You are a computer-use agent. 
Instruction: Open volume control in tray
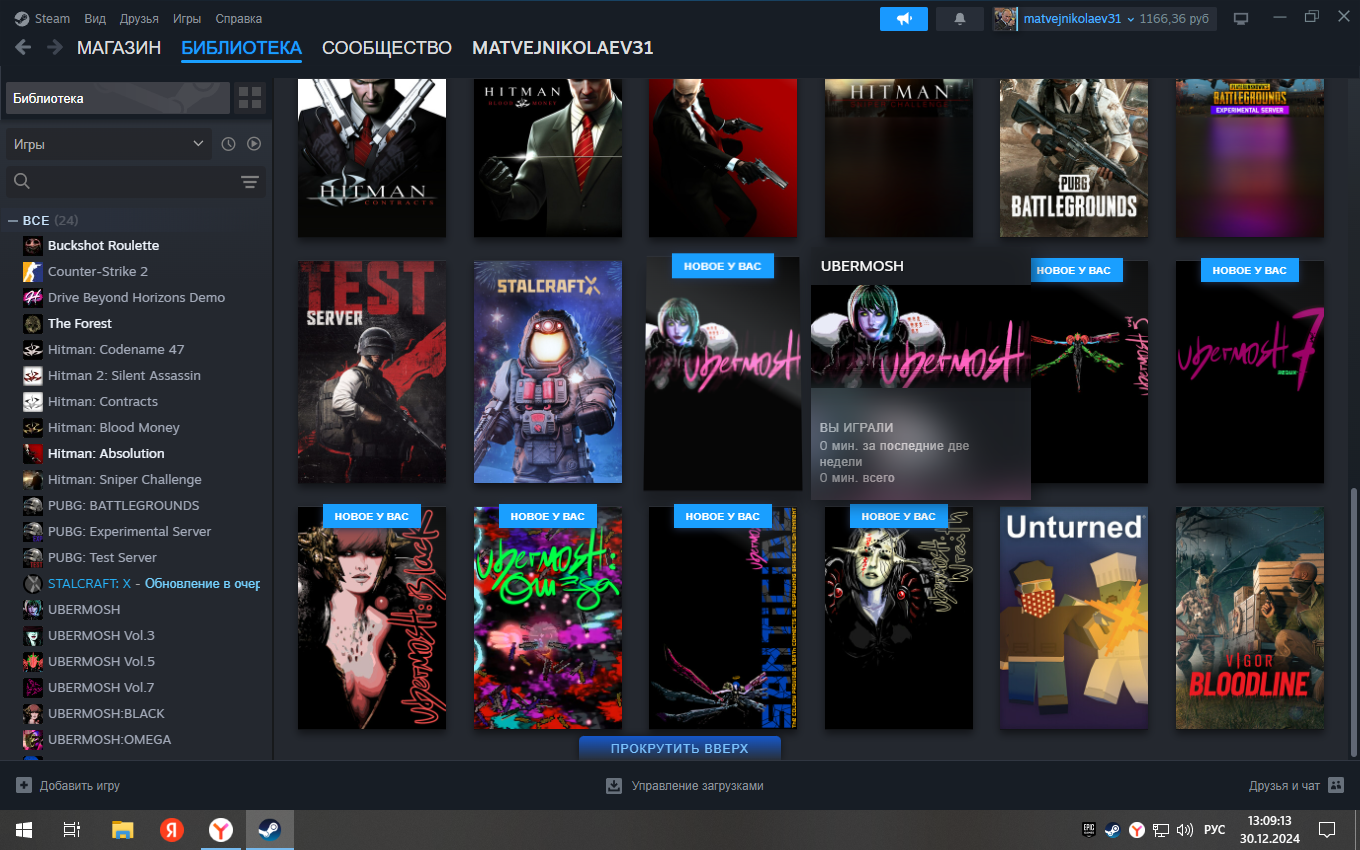(x=1185, y=830)
